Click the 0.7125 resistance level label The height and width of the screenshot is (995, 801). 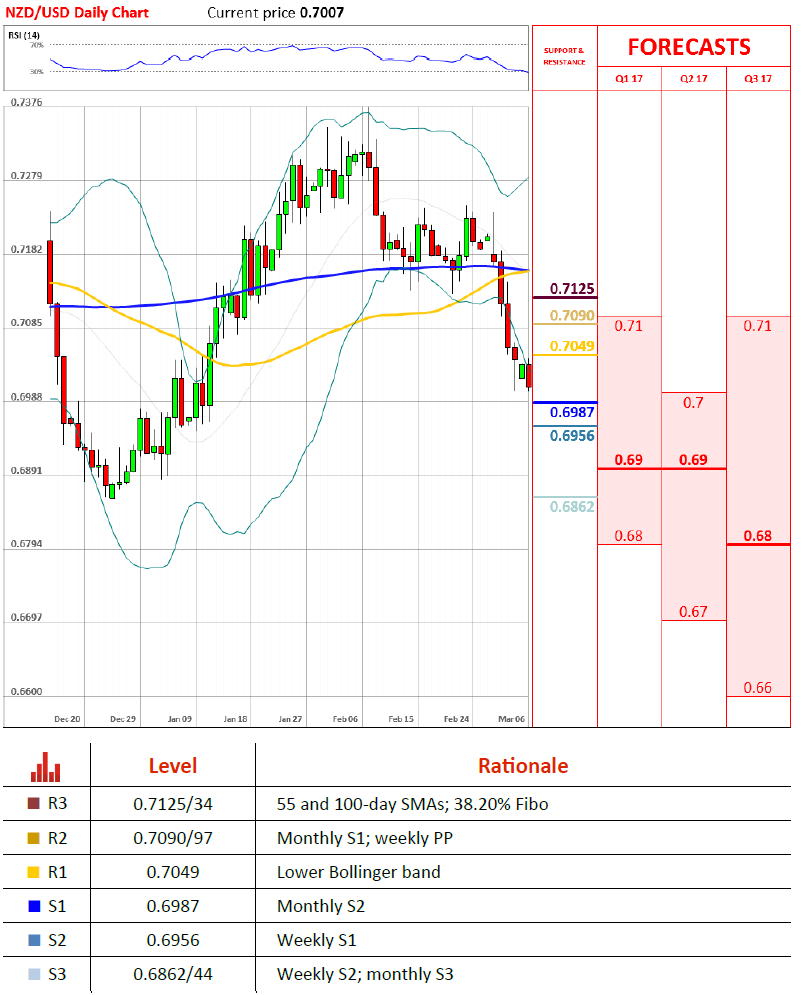pos(572,289)
